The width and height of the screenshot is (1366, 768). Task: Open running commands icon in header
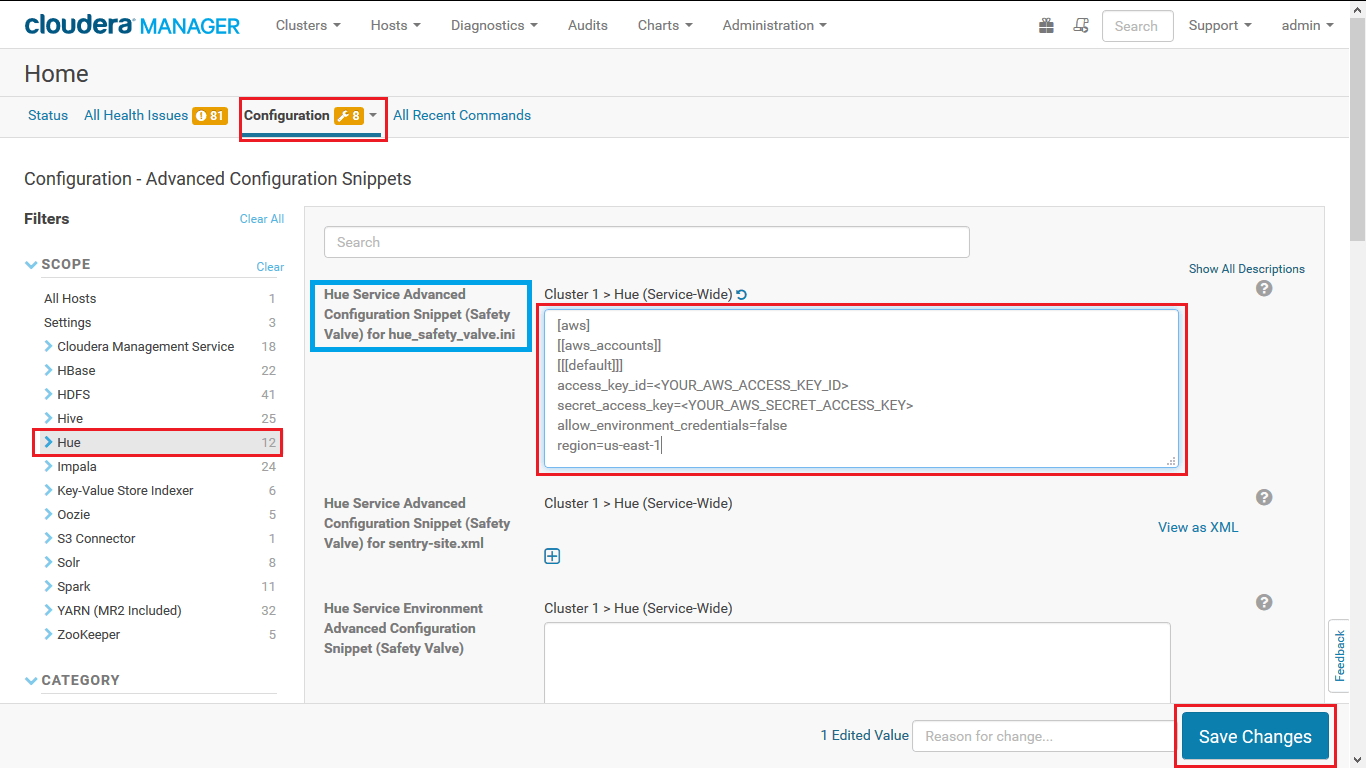point(1081,26)
